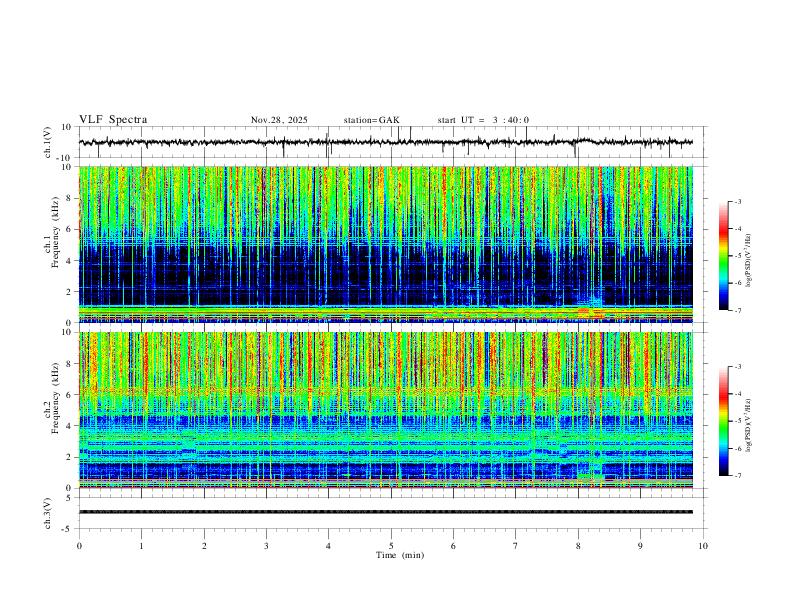The height and width of the screenshot is (612, 792).
Task: Click the time axis tick label '3'
Action: [x=266, y=546]
